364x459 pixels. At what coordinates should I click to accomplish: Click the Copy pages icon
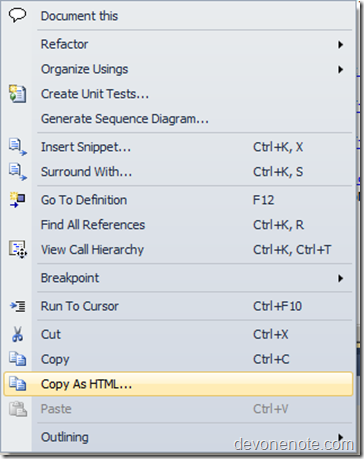coord(17,359)
